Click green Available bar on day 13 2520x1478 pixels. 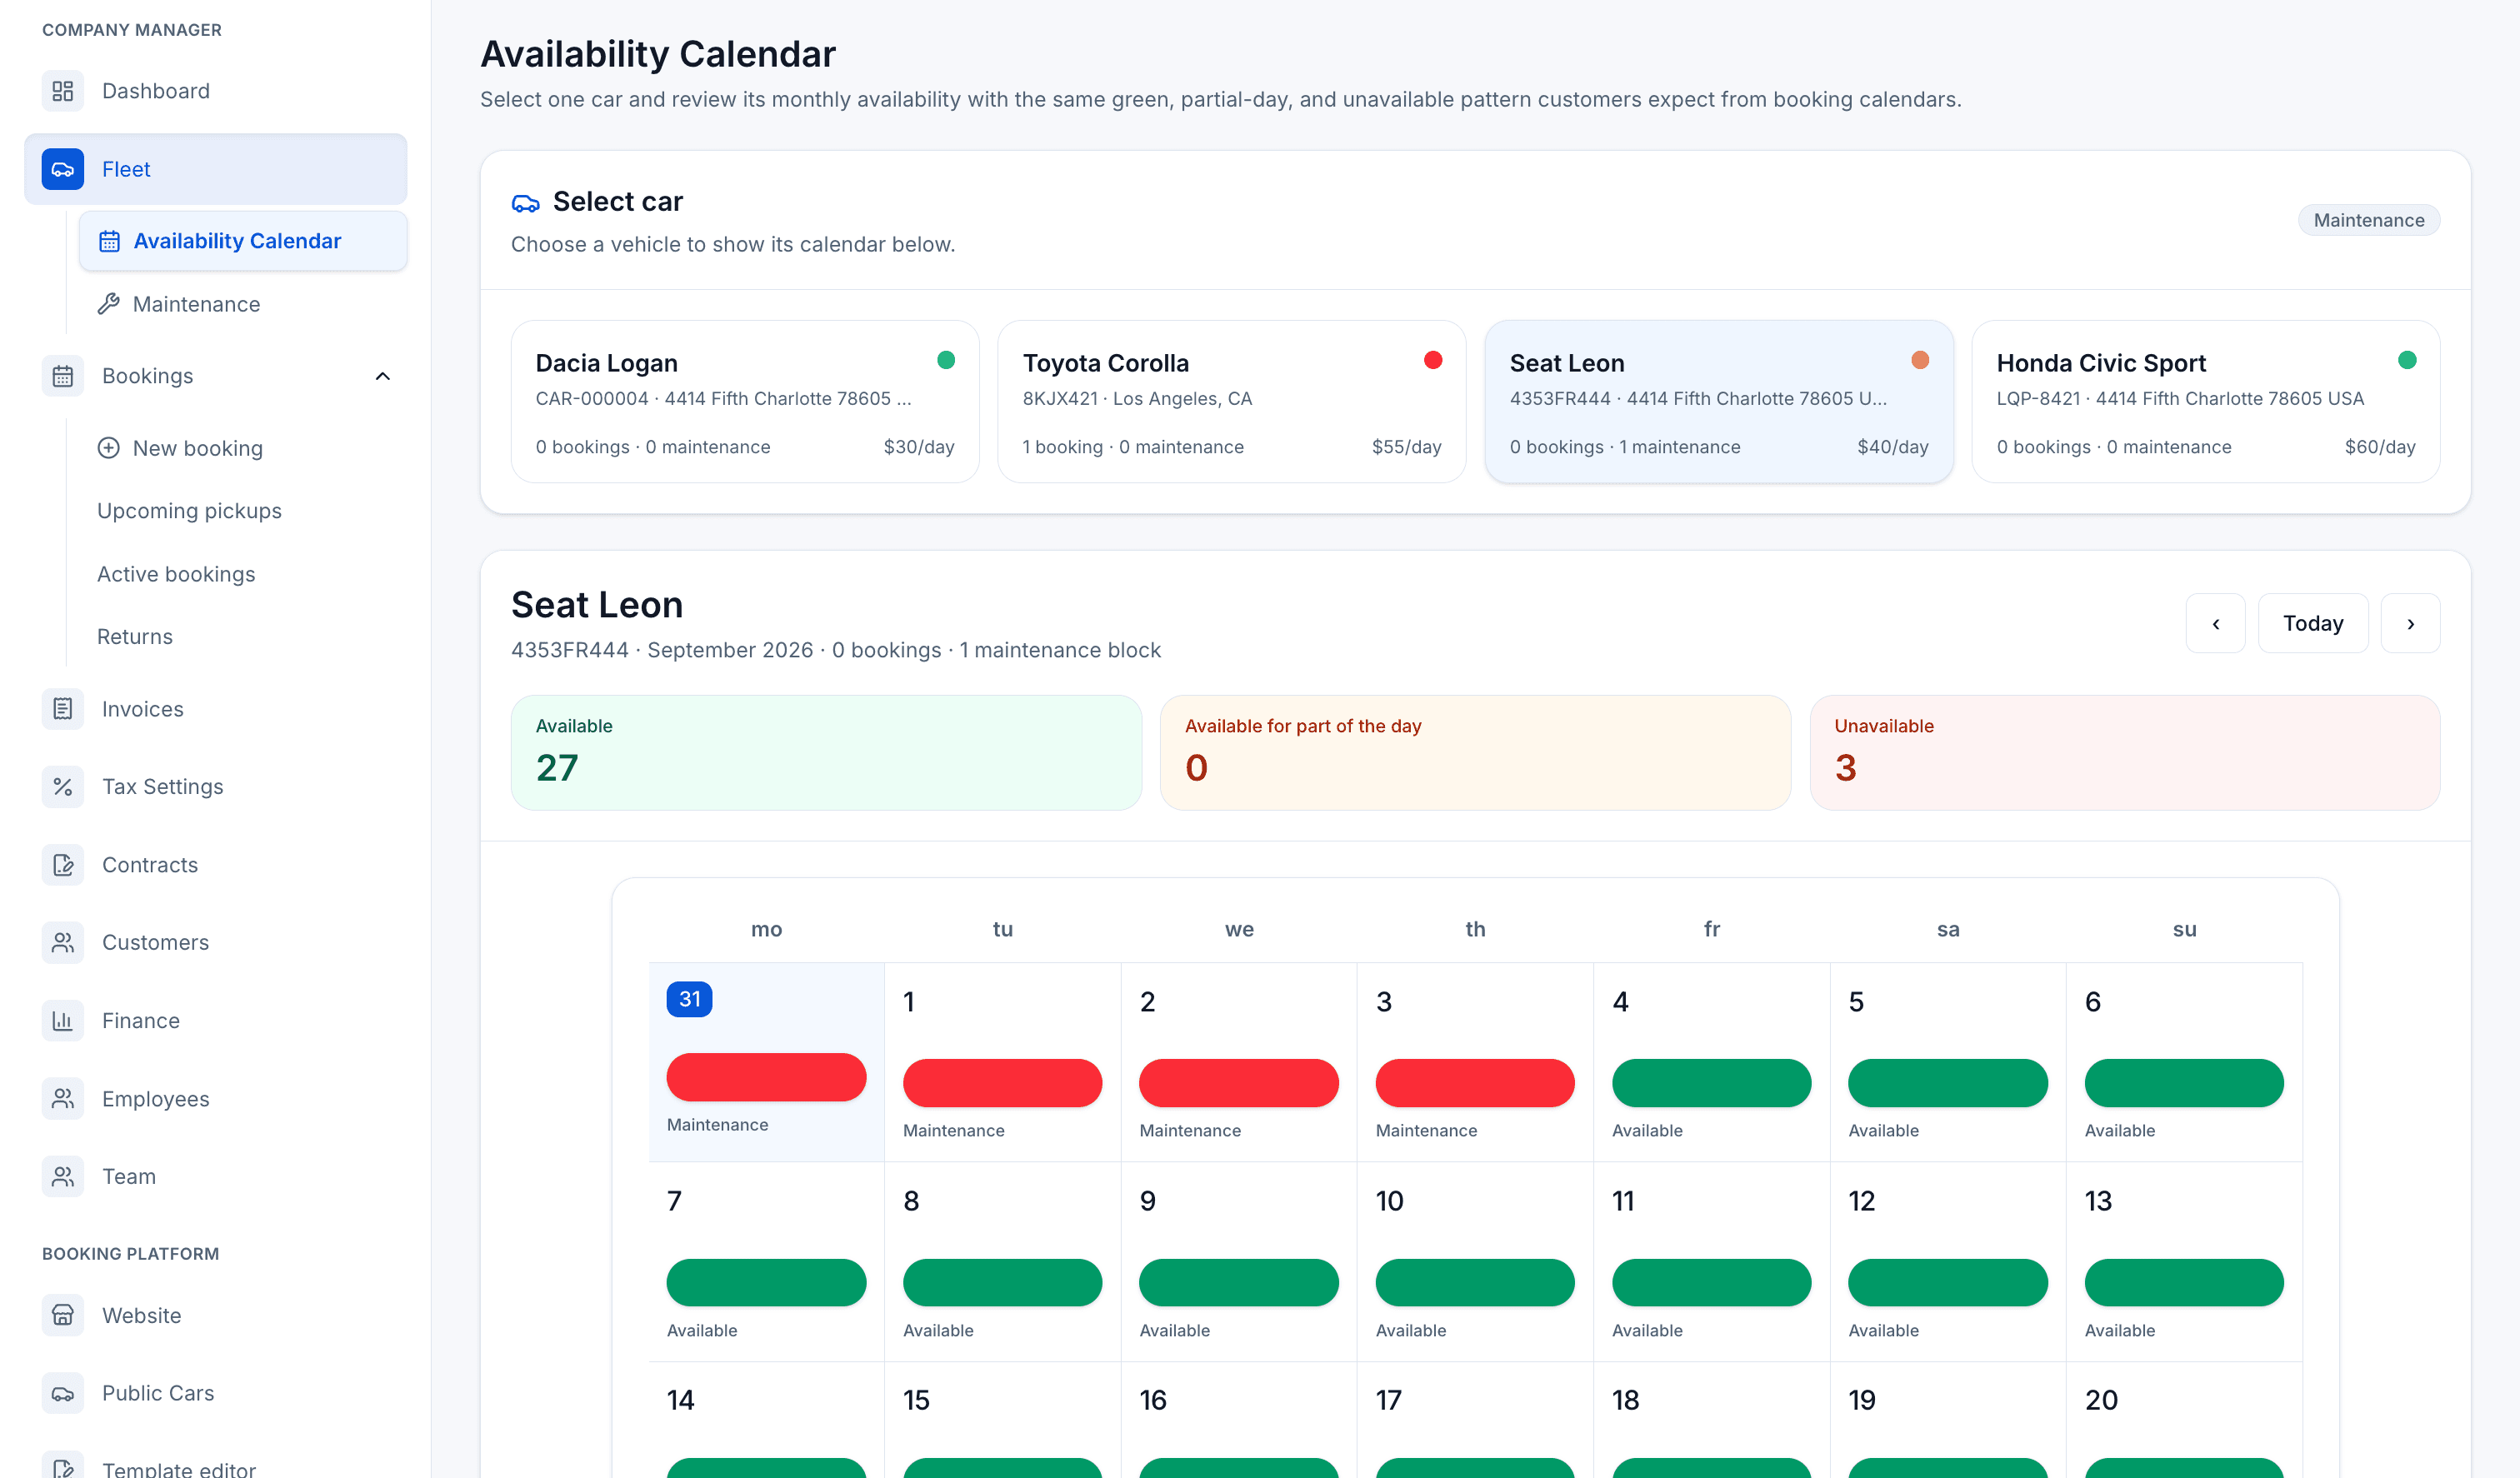[2184, 1282]
